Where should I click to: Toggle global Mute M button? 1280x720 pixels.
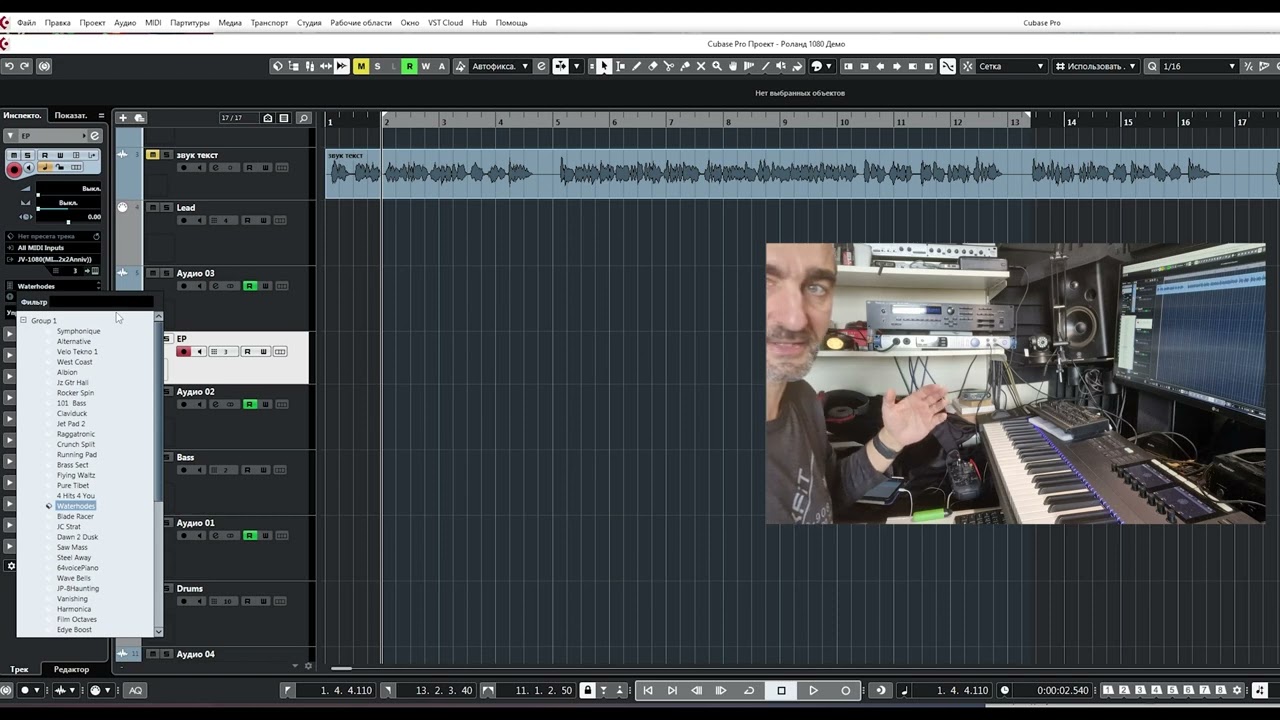pyautogui.click(x=361, y=66)
